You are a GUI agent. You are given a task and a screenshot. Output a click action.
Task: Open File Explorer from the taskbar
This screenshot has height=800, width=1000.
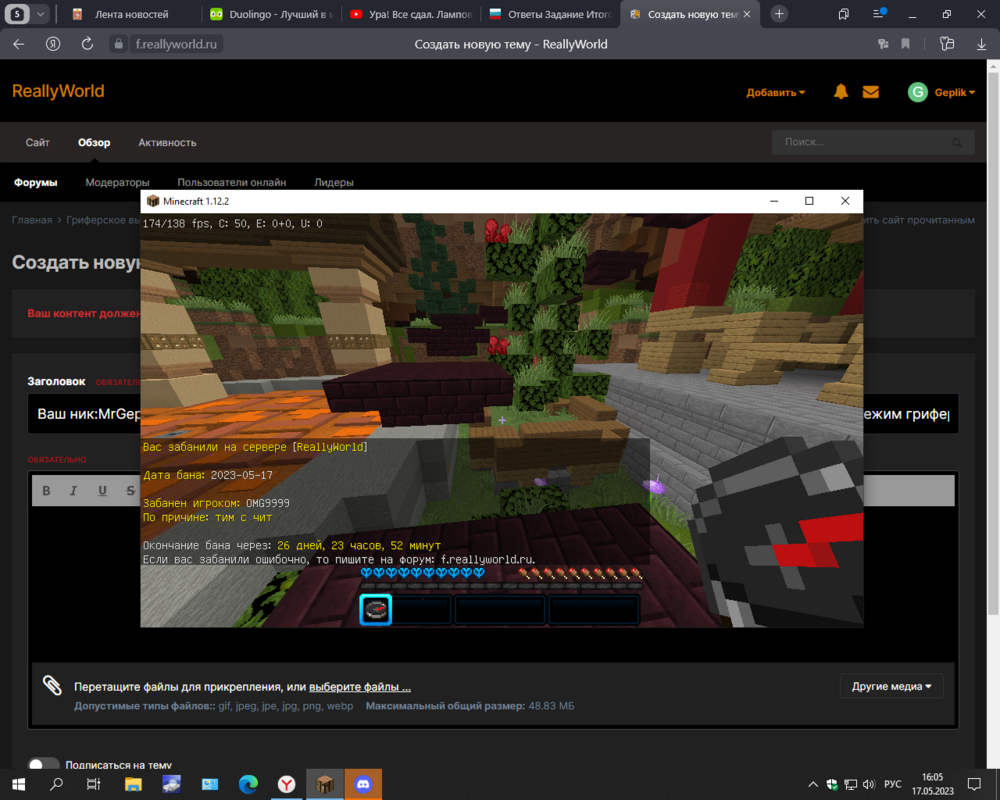pyautogui.click(x=133, y=784)
